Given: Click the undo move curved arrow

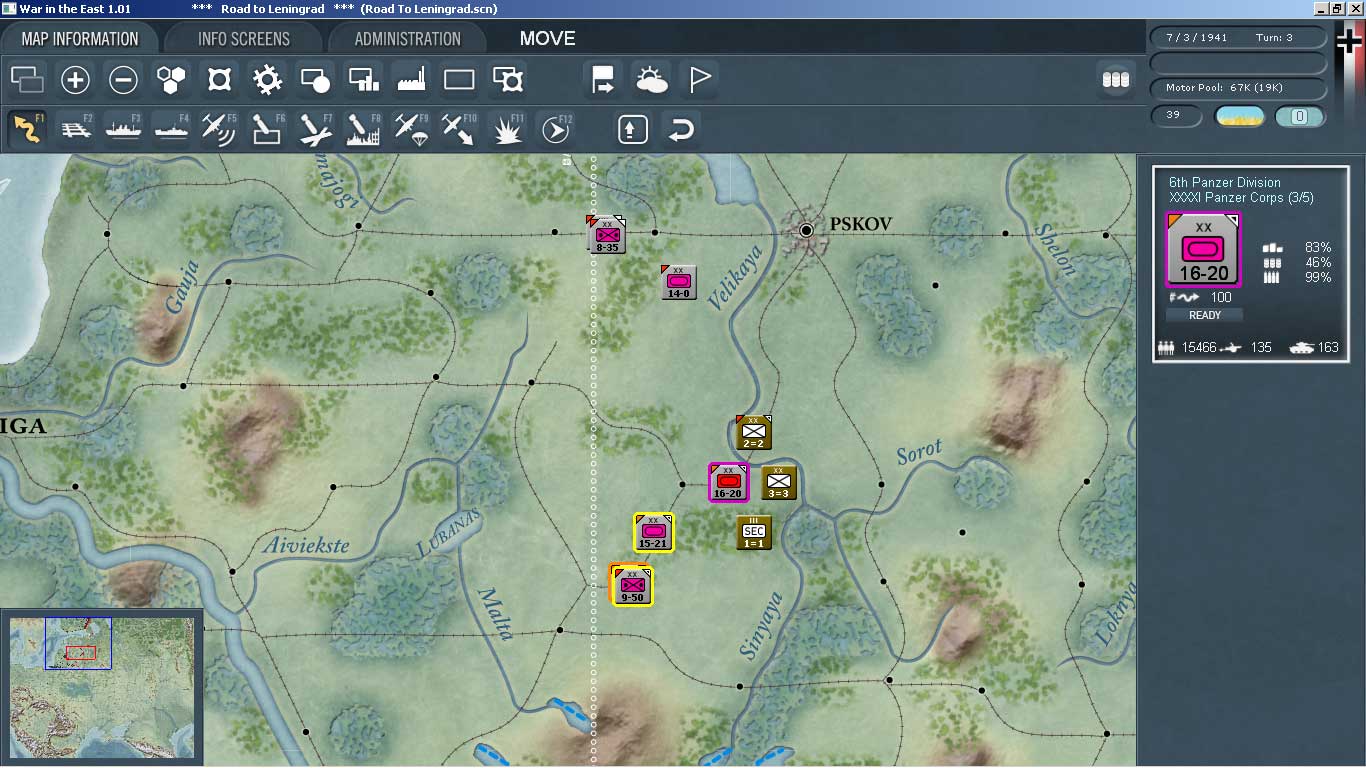Looking at the screenshot, I should [x=681, y=129].
